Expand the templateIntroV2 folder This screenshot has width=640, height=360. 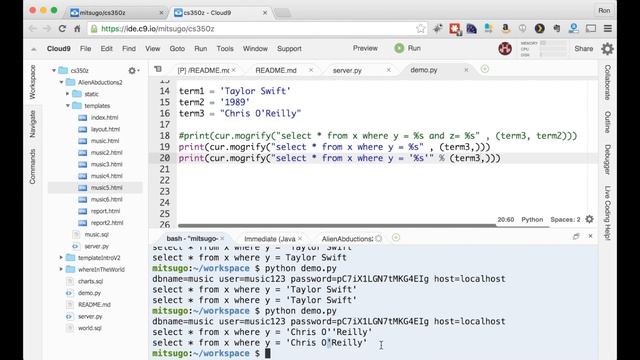click(61, 258)
